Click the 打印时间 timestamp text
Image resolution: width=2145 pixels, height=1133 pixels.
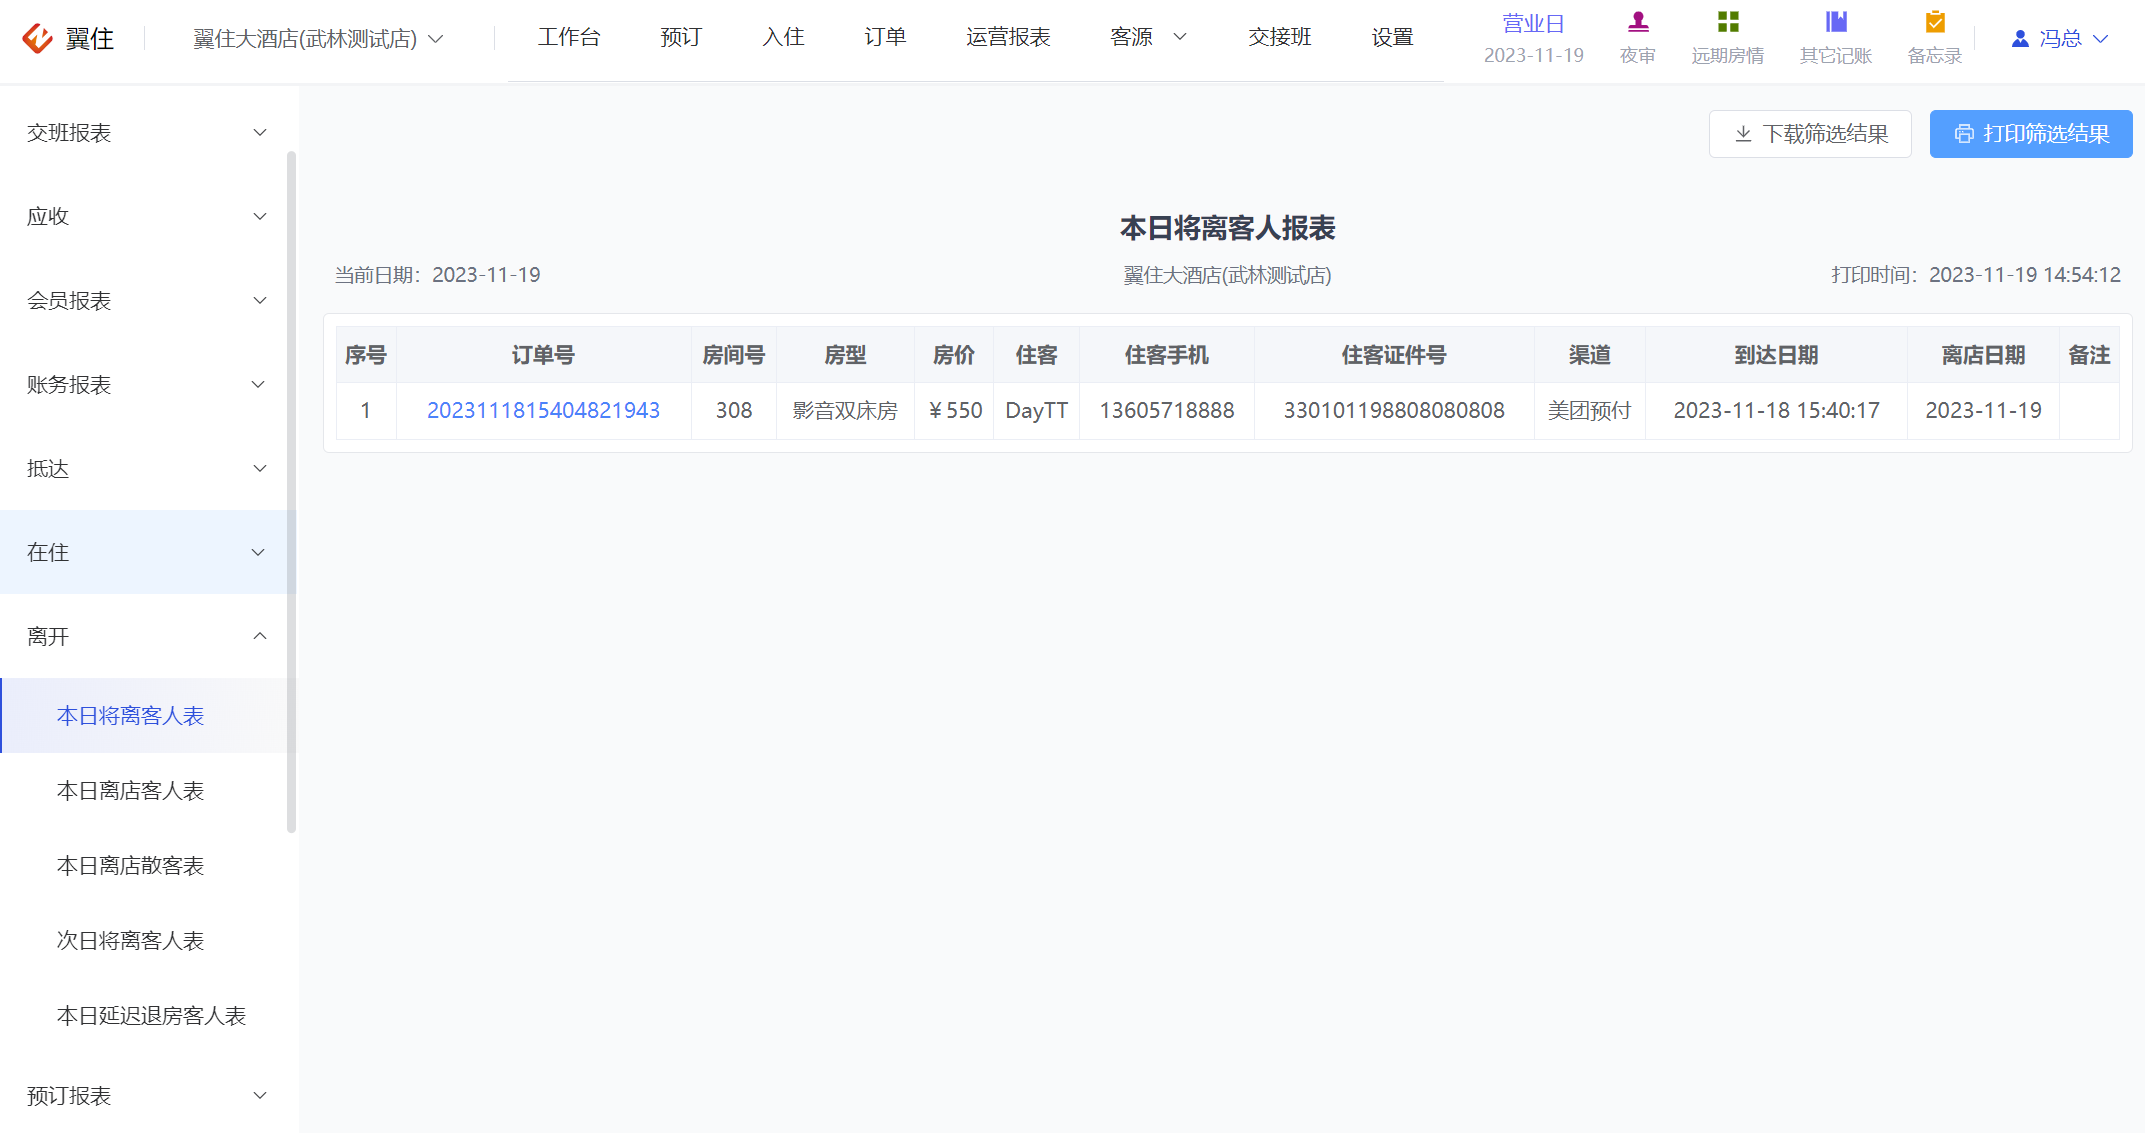(1976, 275)
